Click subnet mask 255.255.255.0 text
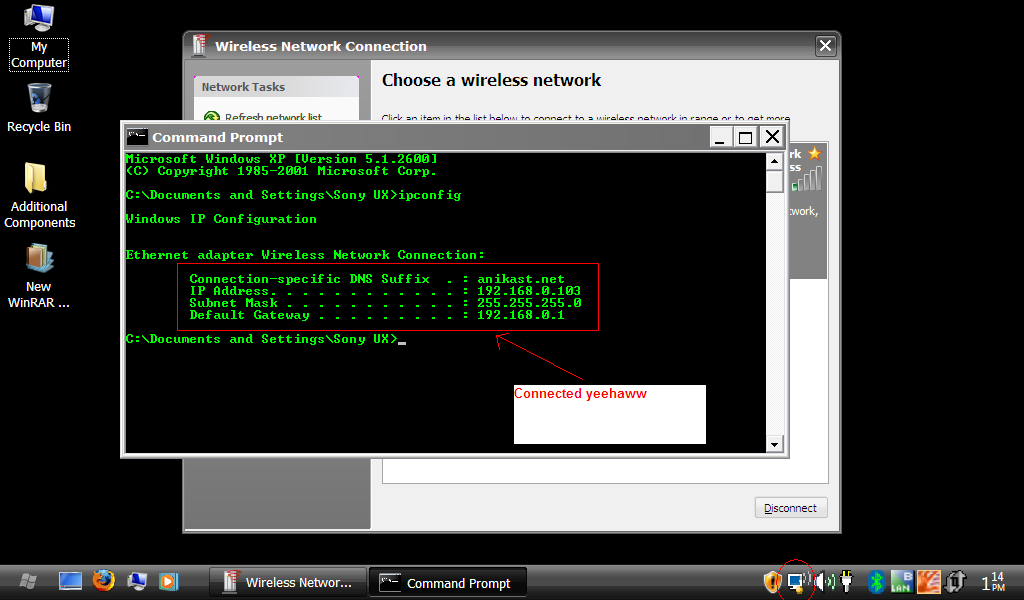Screen dimensions: 1024x600 pyautogui.click(x=529, y=303)
